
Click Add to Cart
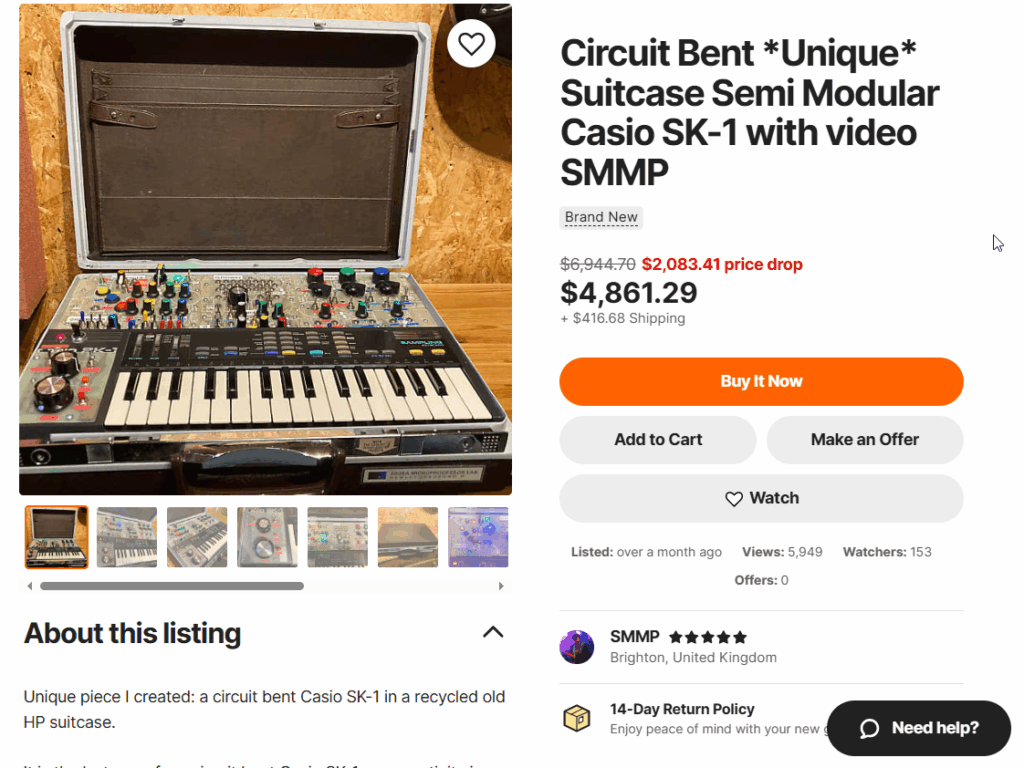click(658, 440)
